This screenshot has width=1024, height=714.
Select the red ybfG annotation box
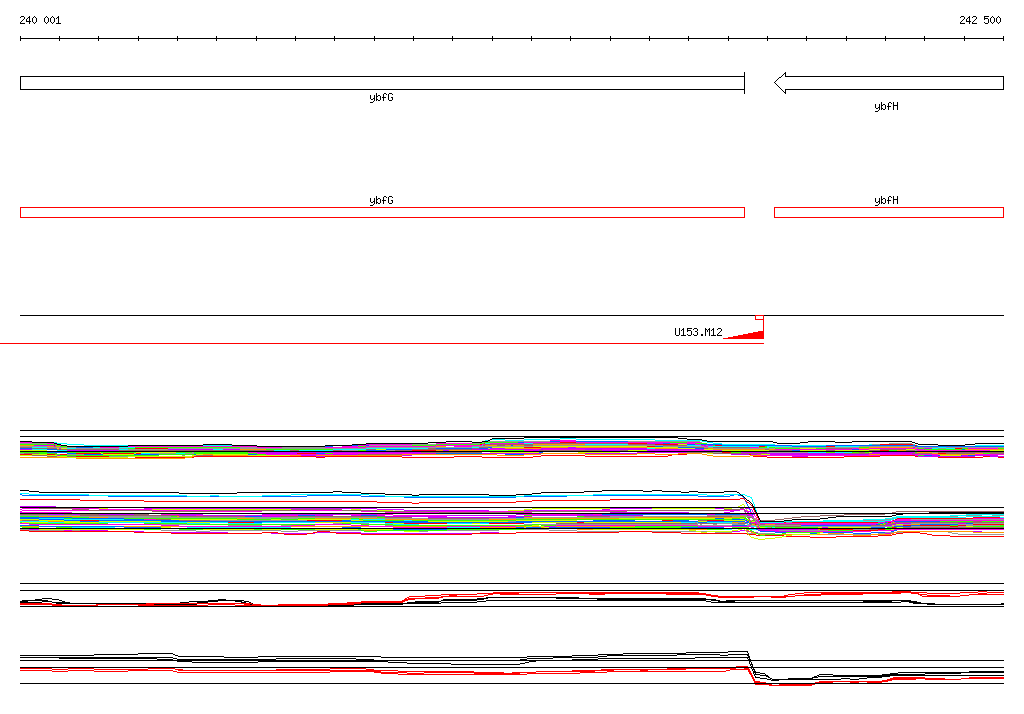pos(382,212)
